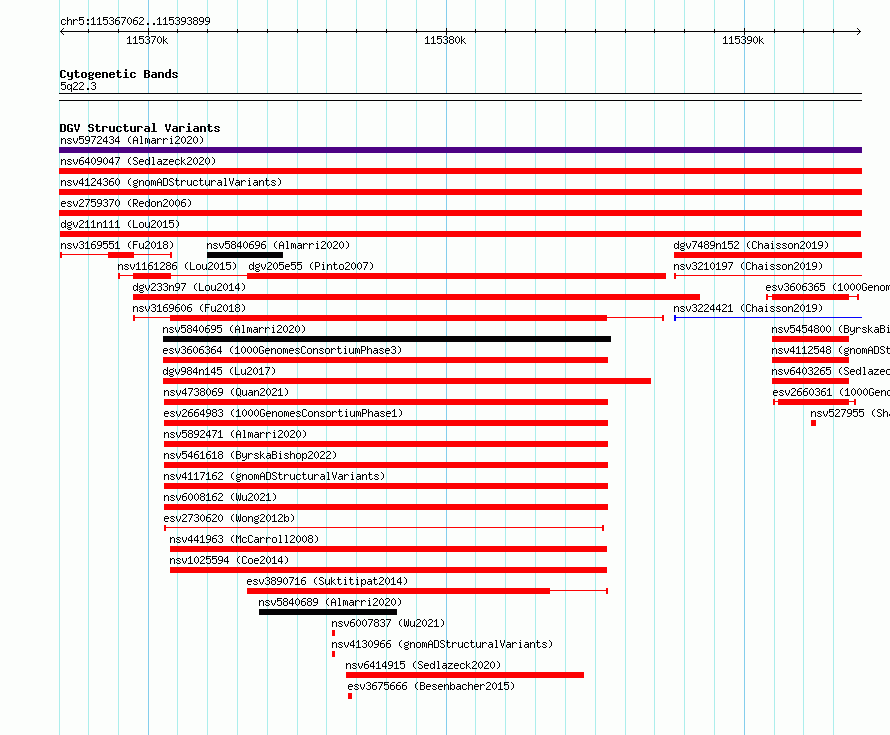Click the tiny nsv6007837 variant marker
The image size is (890, 735).
point(333,633)
